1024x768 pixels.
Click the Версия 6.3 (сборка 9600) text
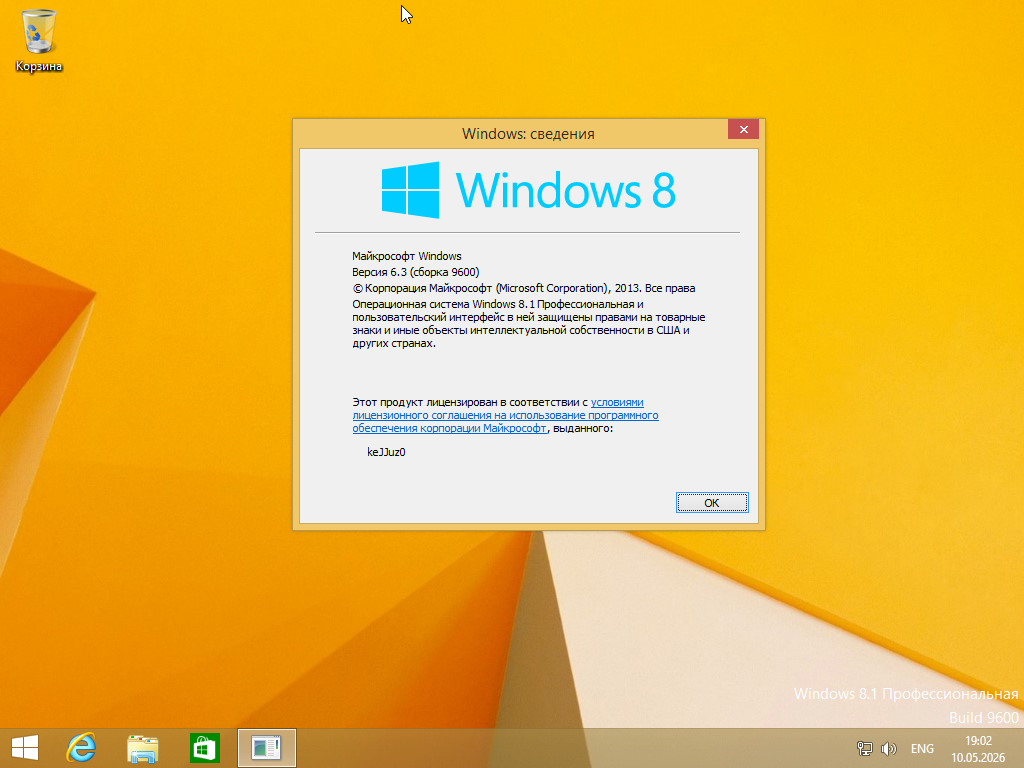pos(415,272)
